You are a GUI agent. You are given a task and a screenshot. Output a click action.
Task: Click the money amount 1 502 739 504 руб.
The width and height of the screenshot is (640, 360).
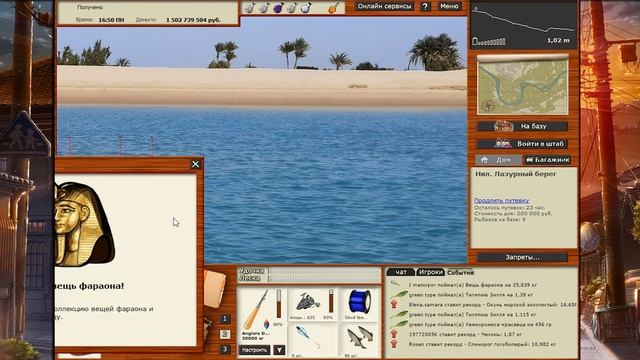193,20
